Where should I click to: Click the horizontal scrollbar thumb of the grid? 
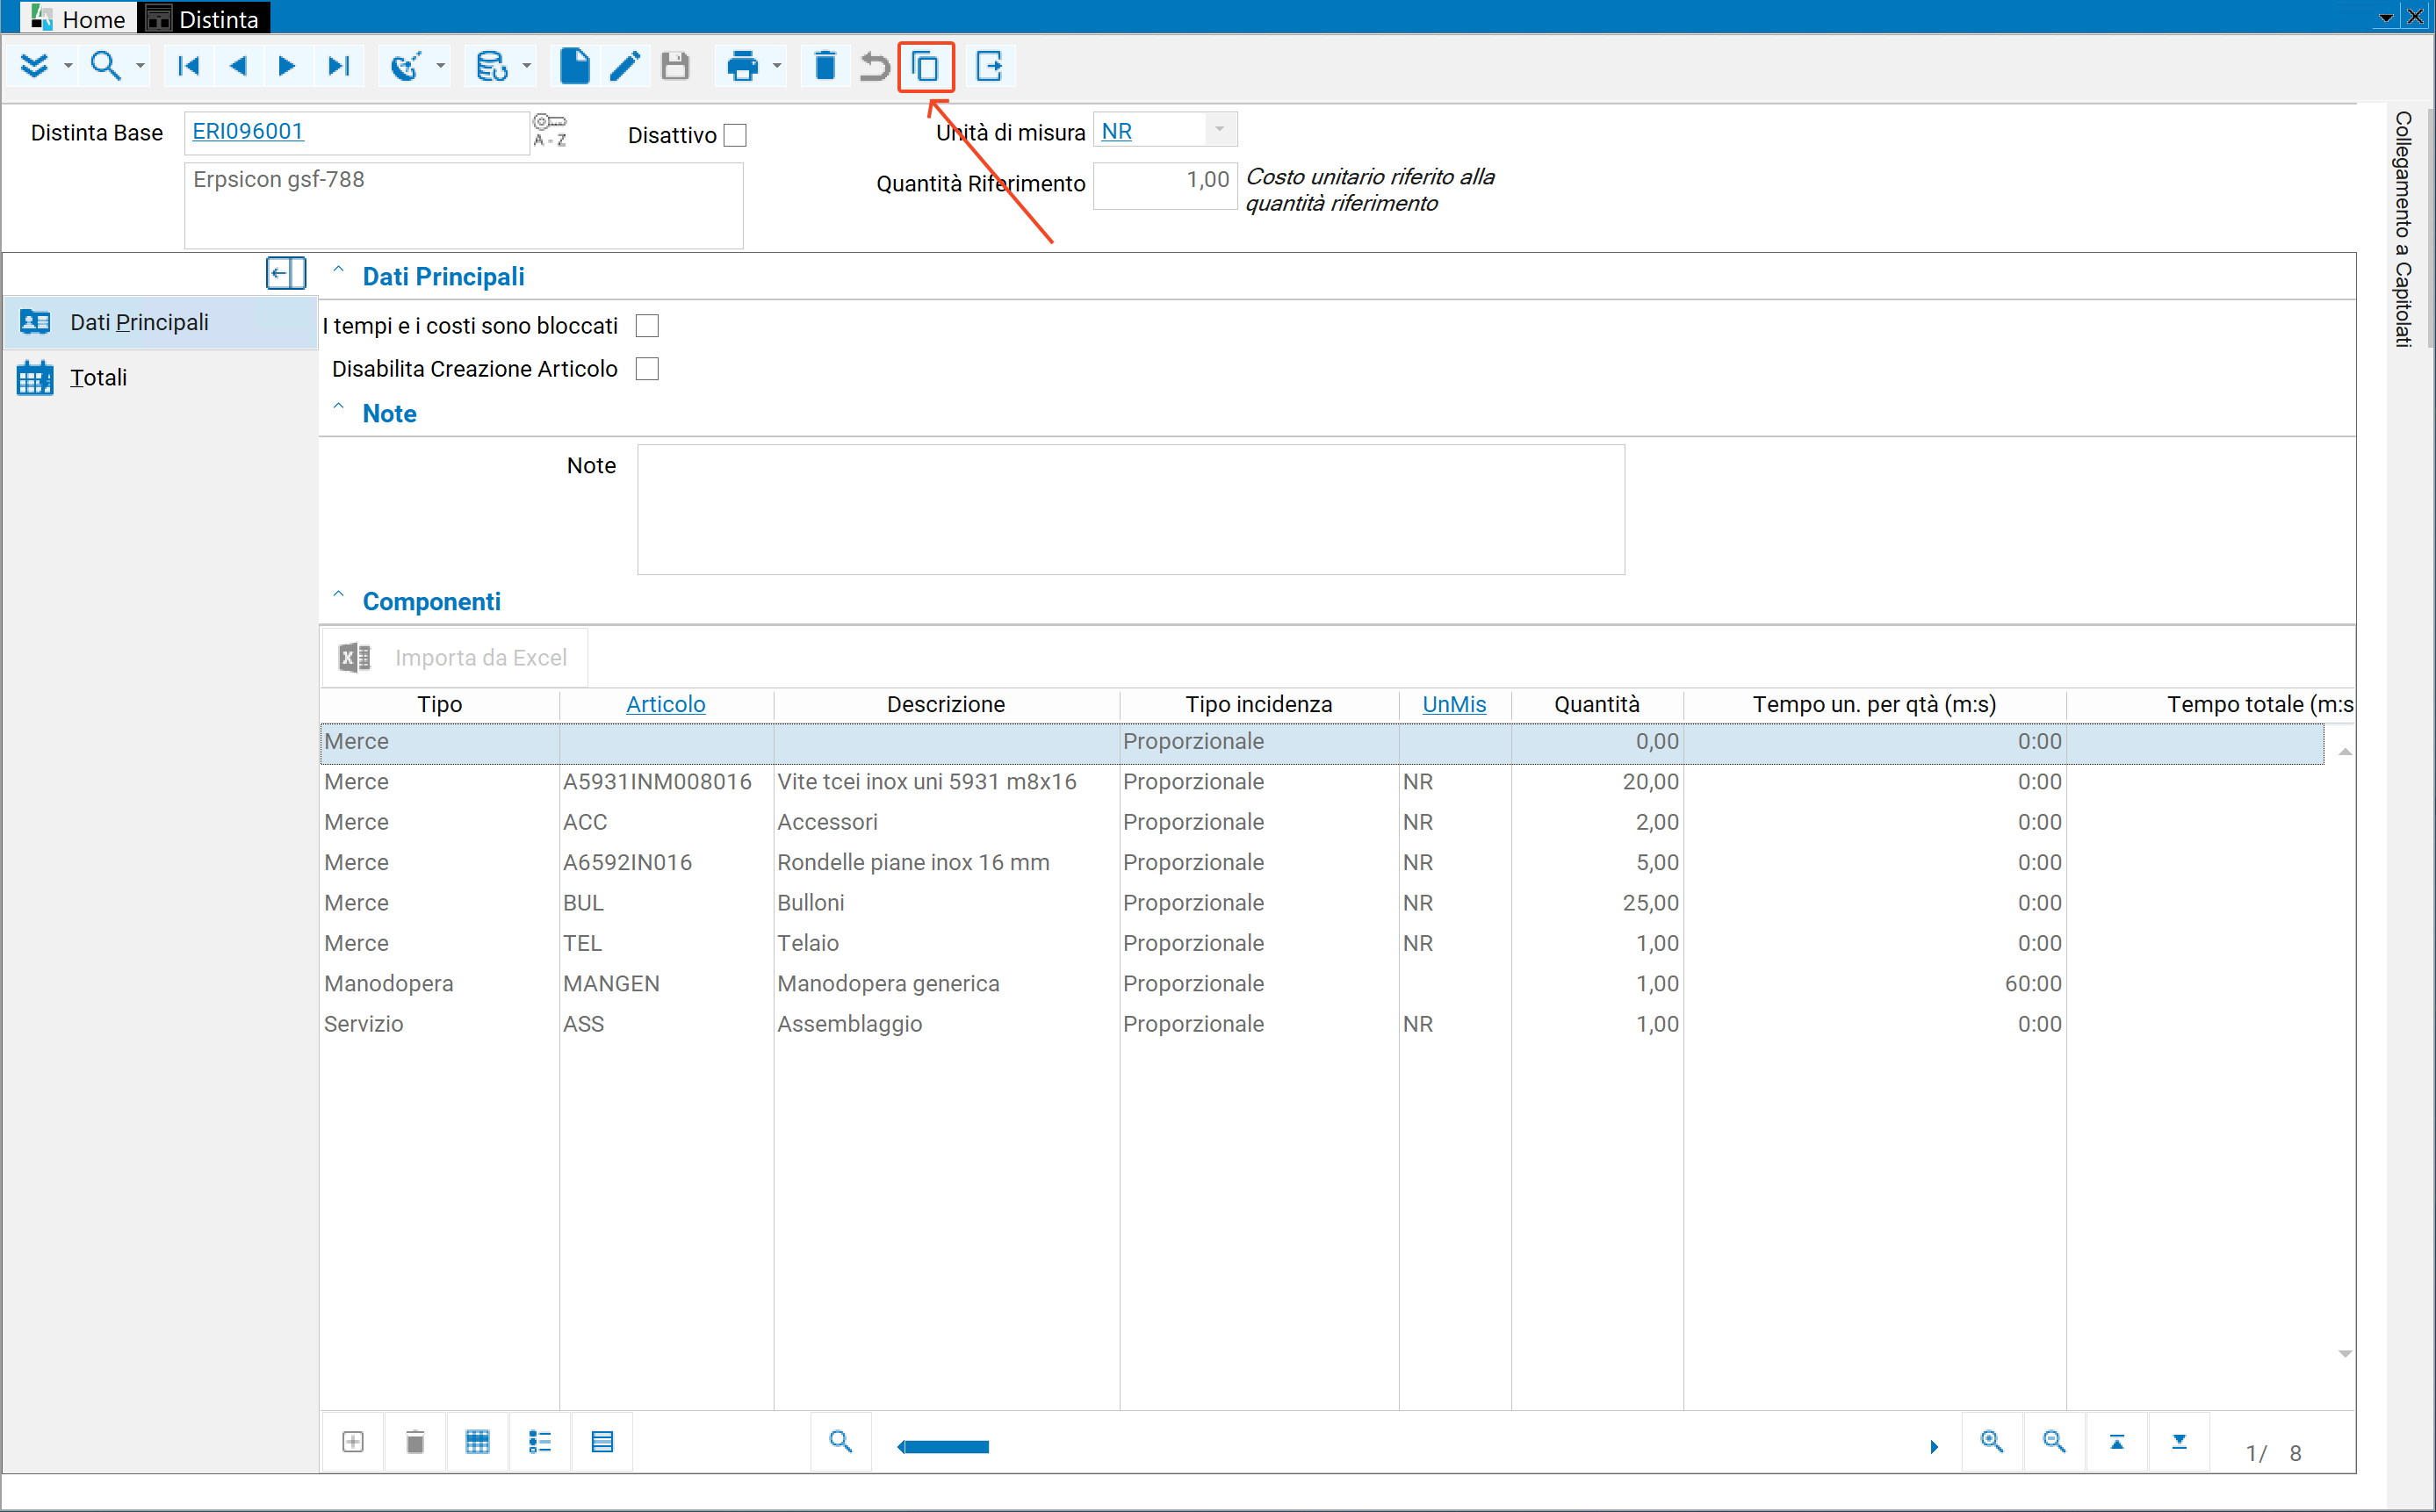[945, 1446]
